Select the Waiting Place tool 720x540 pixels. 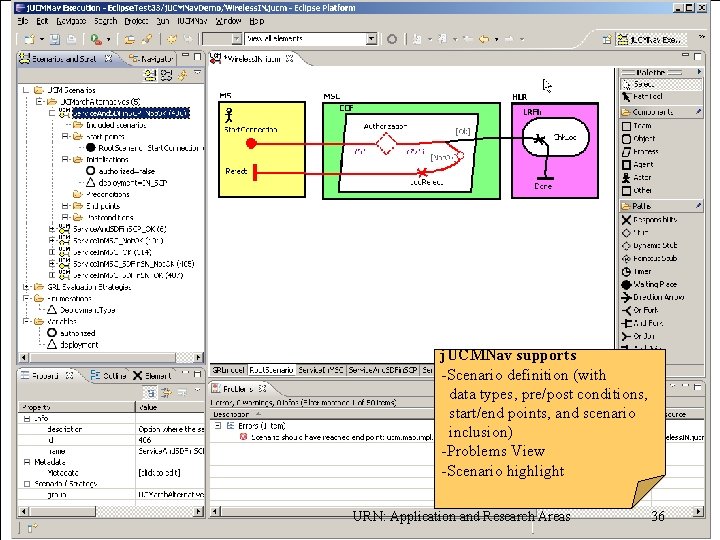point(649,284)
